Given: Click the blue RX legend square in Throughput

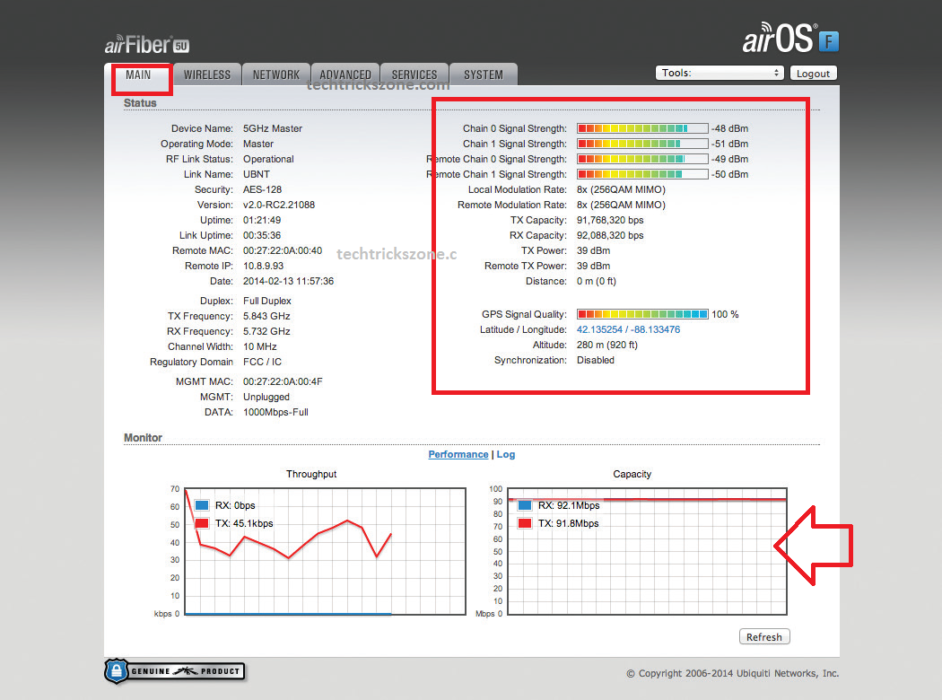Looking at the screenshot, I should coord(201,506).
